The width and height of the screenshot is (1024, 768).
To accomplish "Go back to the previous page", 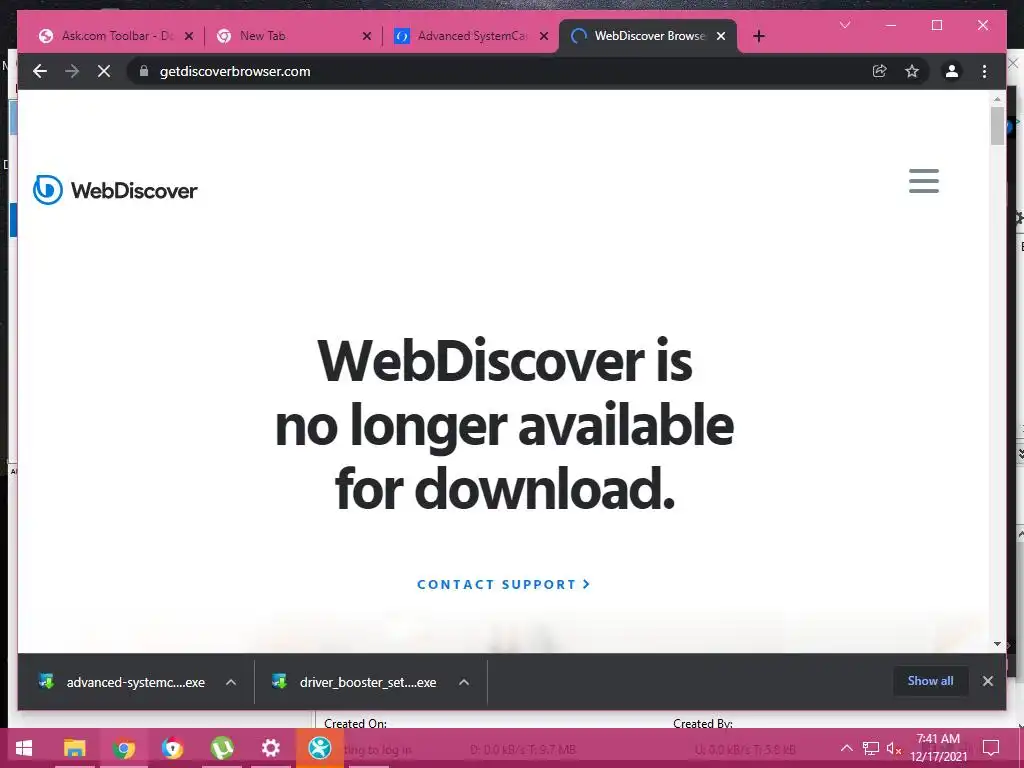I will 40,71.
